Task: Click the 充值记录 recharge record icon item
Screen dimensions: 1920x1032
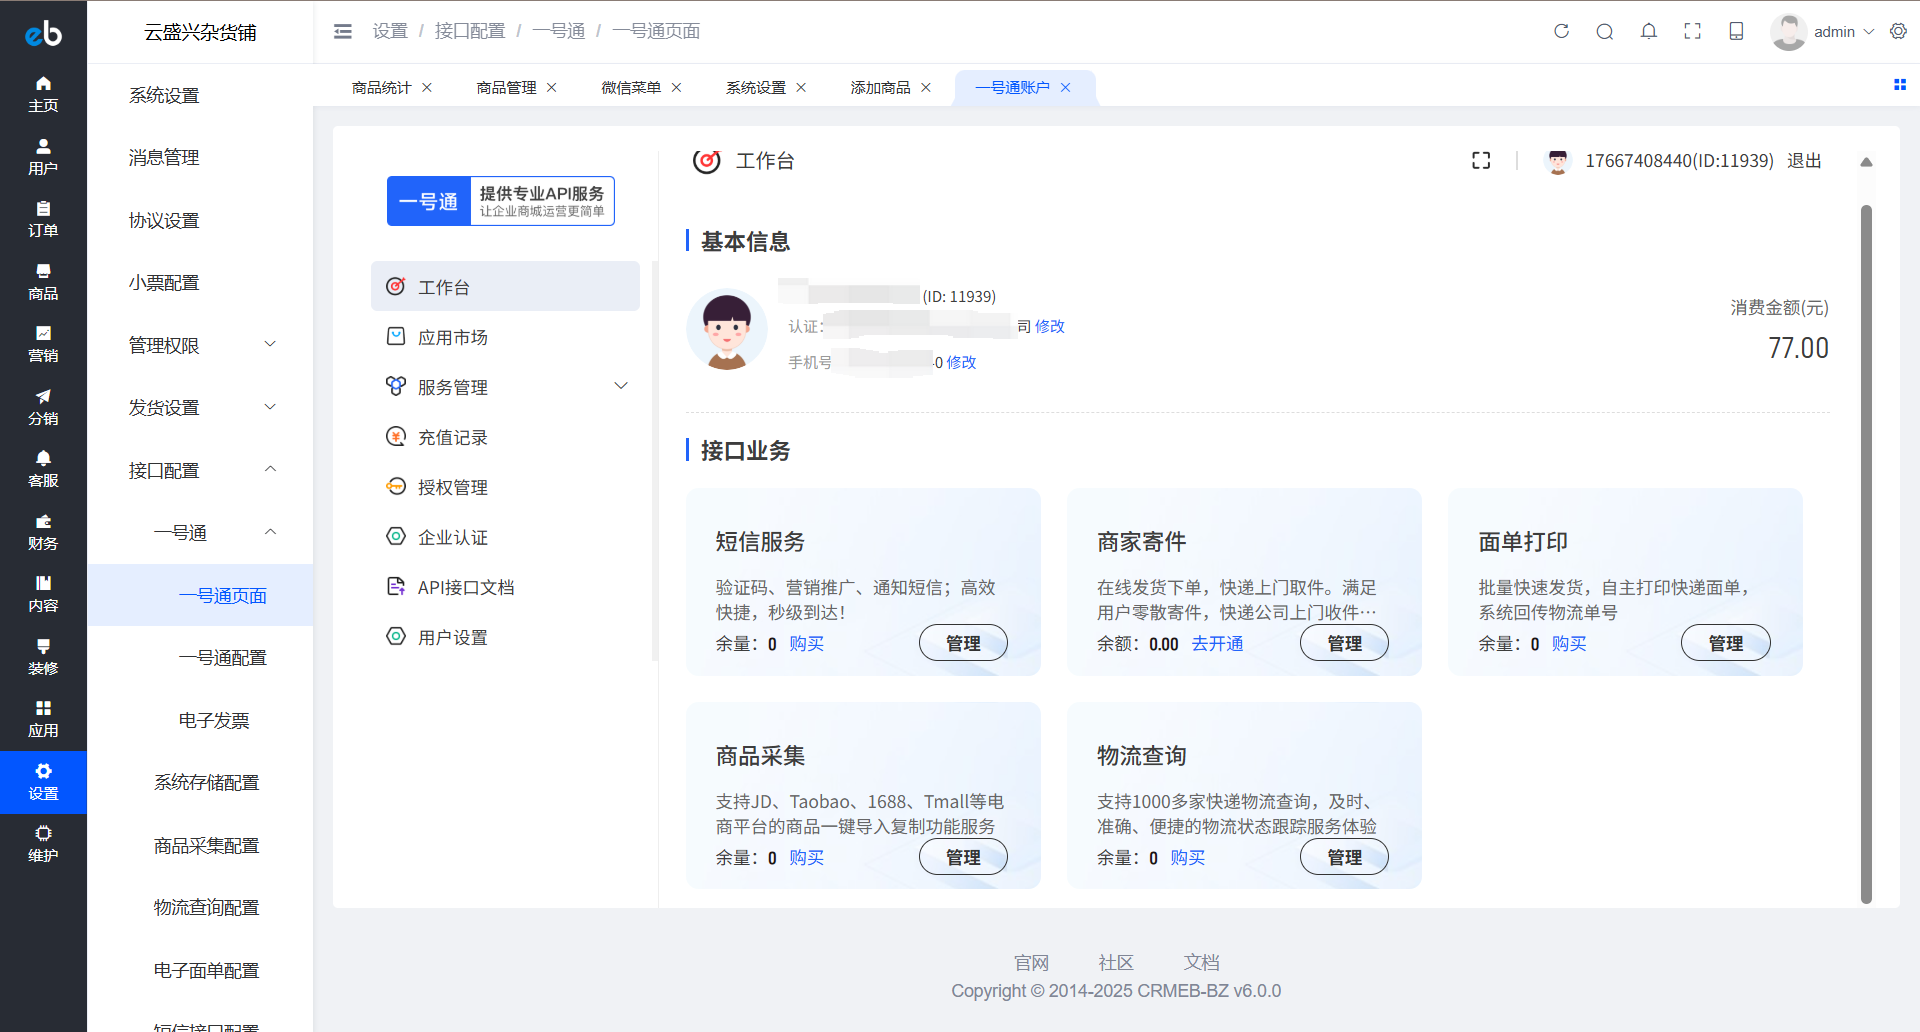Action: 453,436
